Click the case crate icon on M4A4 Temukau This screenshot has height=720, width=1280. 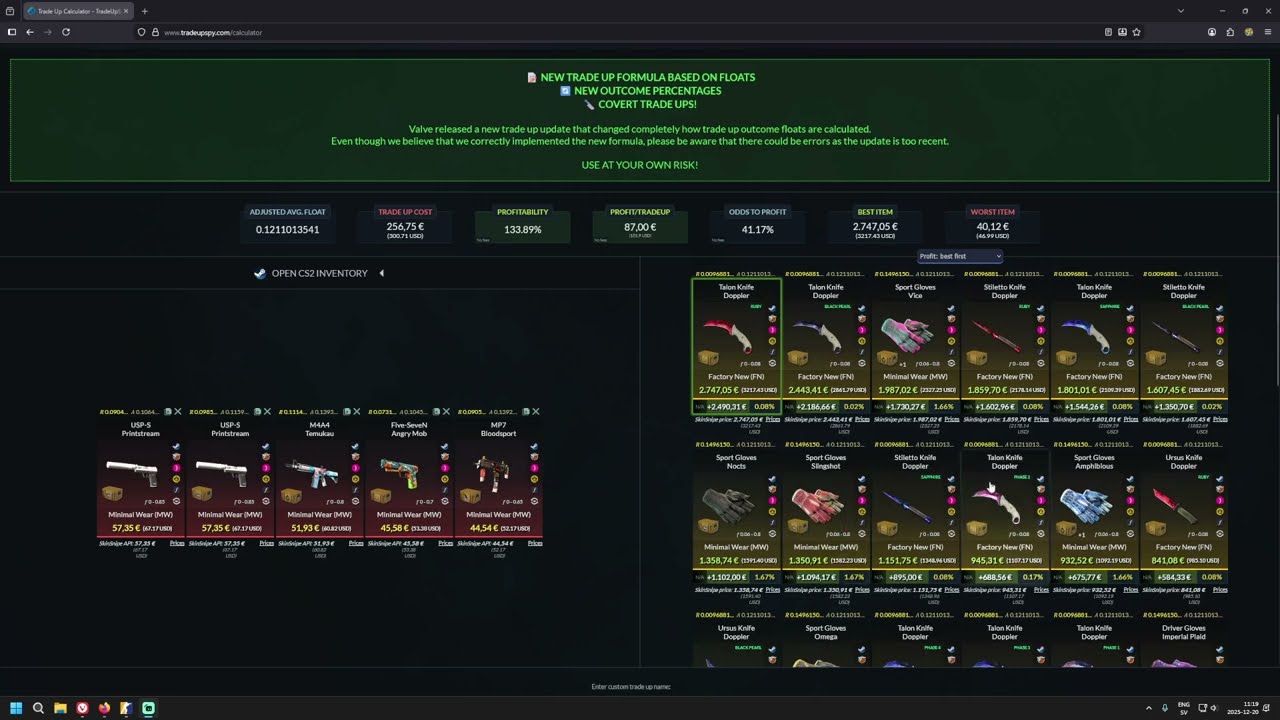[x=291, y=496]
